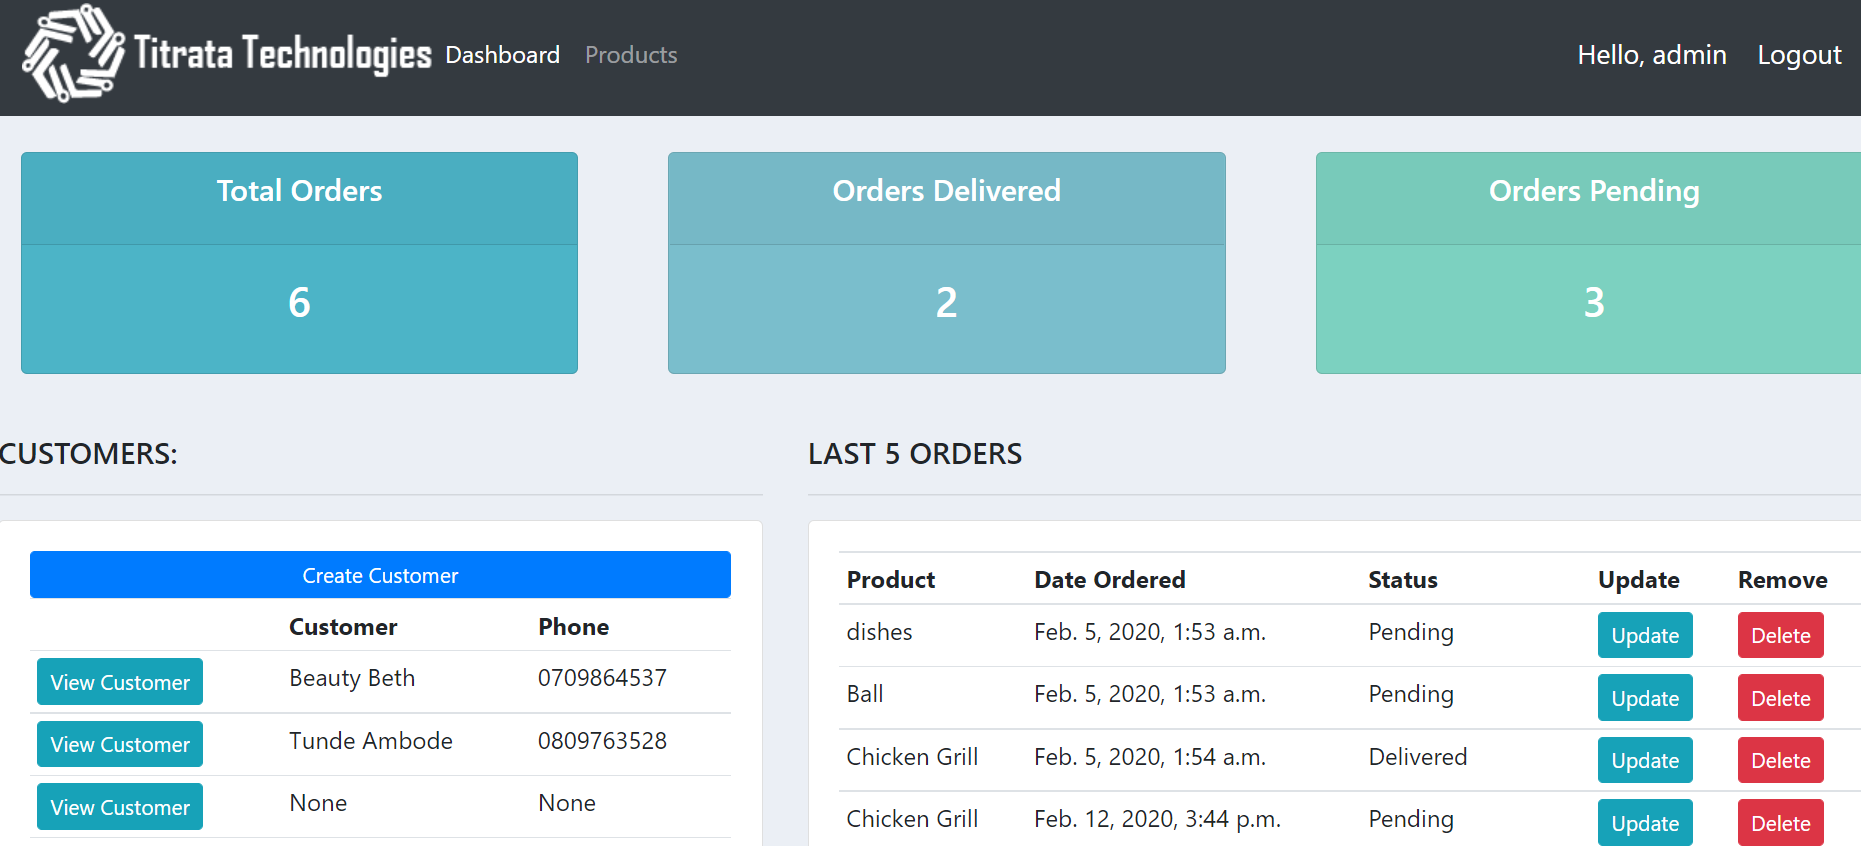View the customer named None

[x=120, y=807]
